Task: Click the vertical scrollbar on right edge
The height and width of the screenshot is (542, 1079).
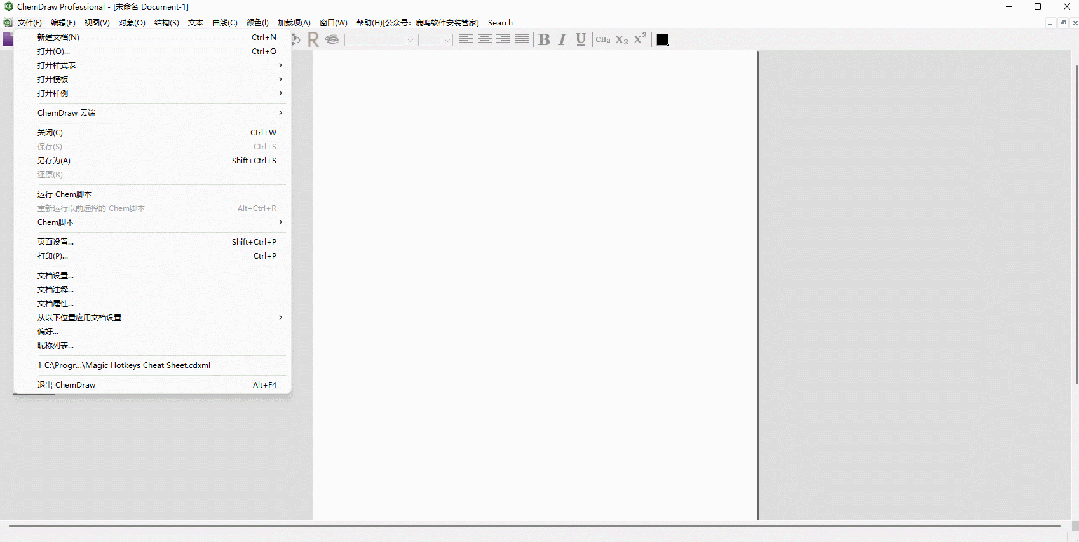Action: 1074,200
